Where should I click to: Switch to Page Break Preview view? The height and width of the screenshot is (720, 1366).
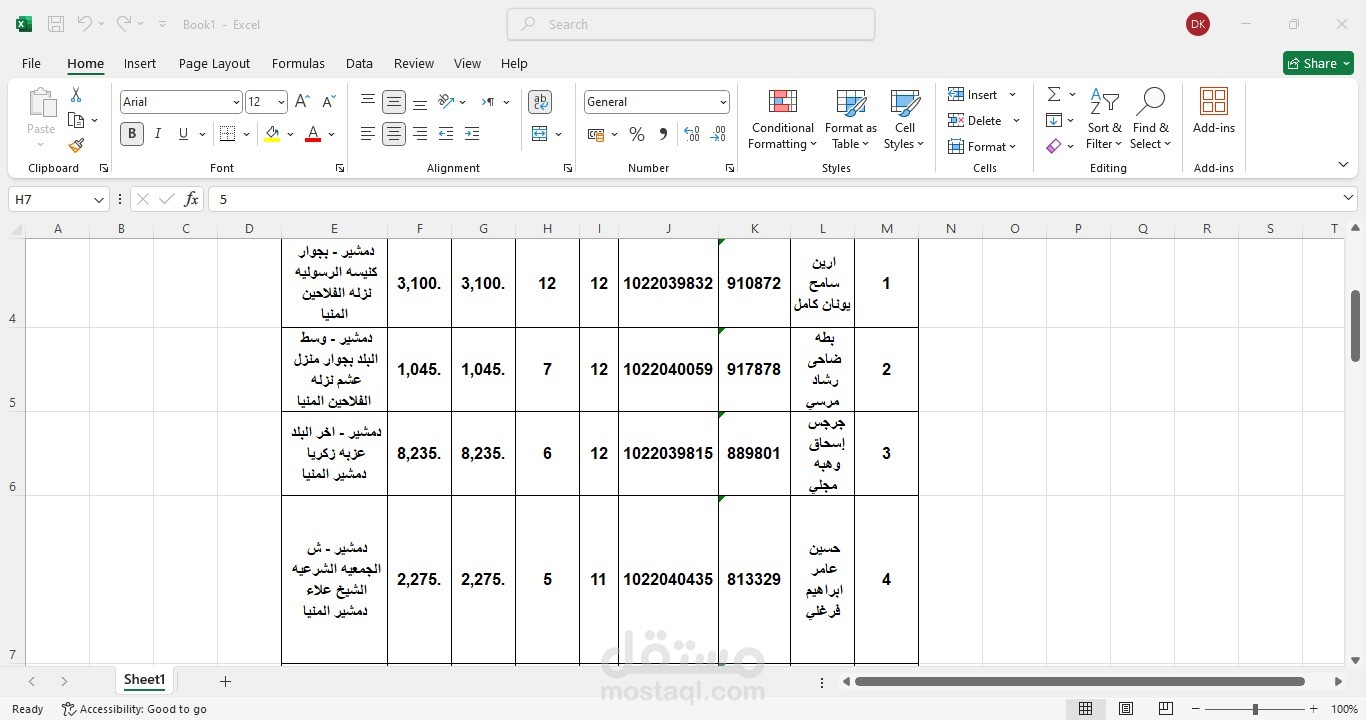1165,709
